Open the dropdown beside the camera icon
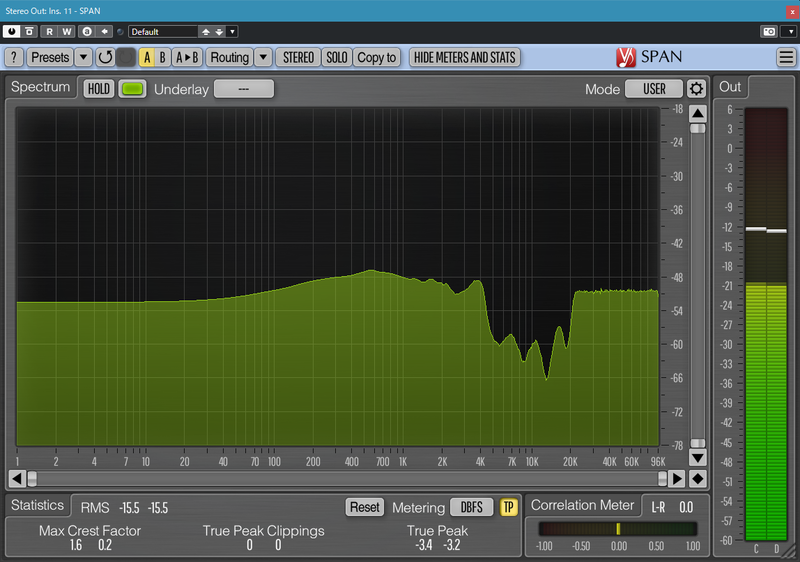Screen dimensions: 800x562 (790, 32)
